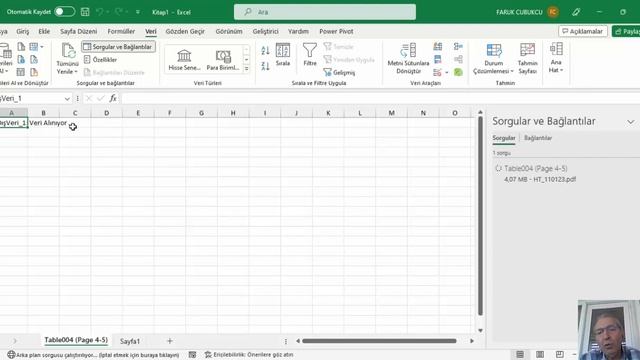Click in the formula bar

[380, 98]
